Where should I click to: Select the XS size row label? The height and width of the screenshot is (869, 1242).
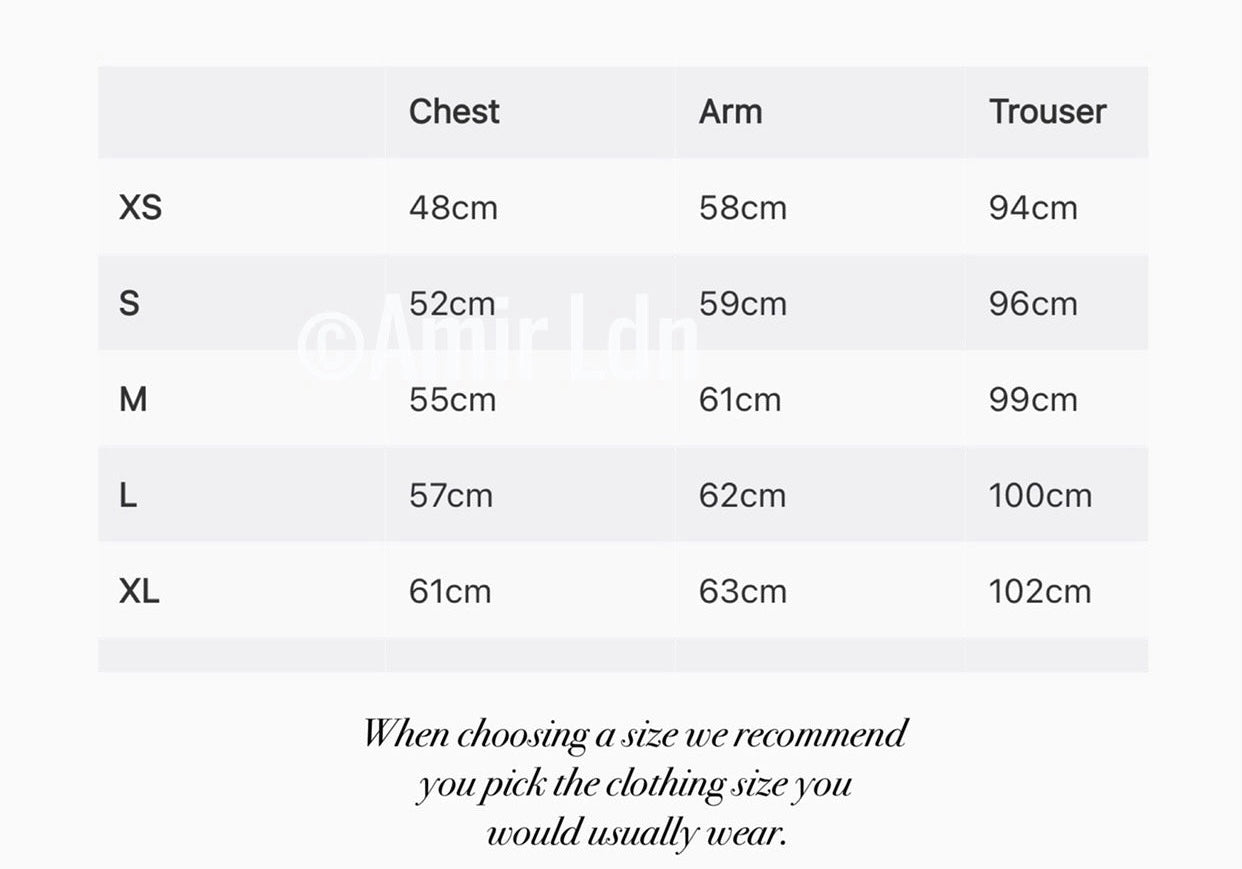coord(140,207)
